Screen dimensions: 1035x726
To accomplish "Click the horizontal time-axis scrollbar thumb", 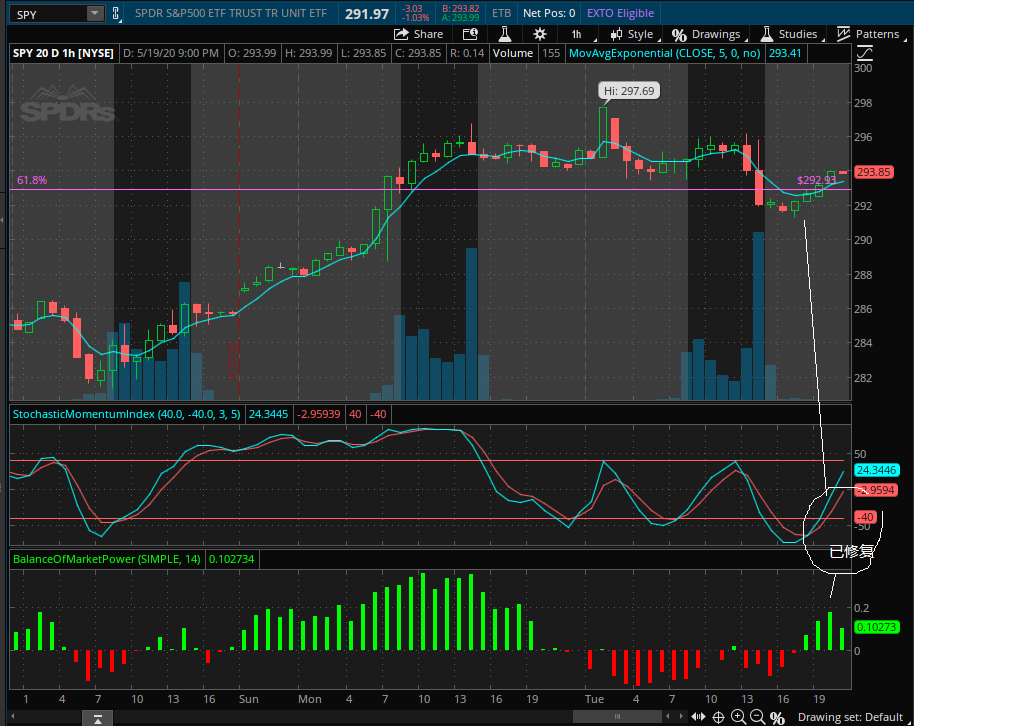I will tap(617, 717).
